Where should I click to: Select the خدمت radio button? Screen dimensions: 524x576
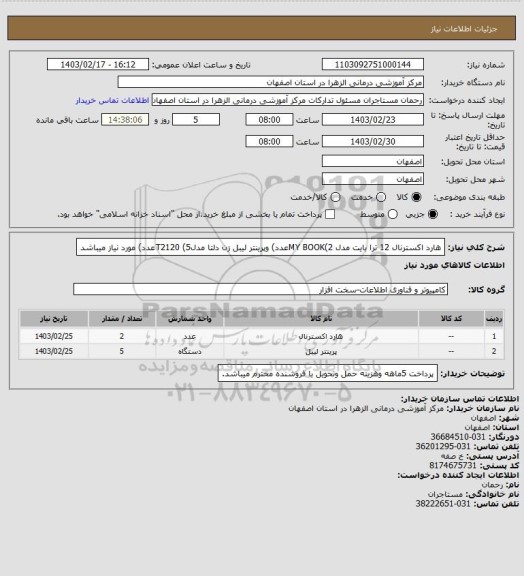tap(381, 197)
